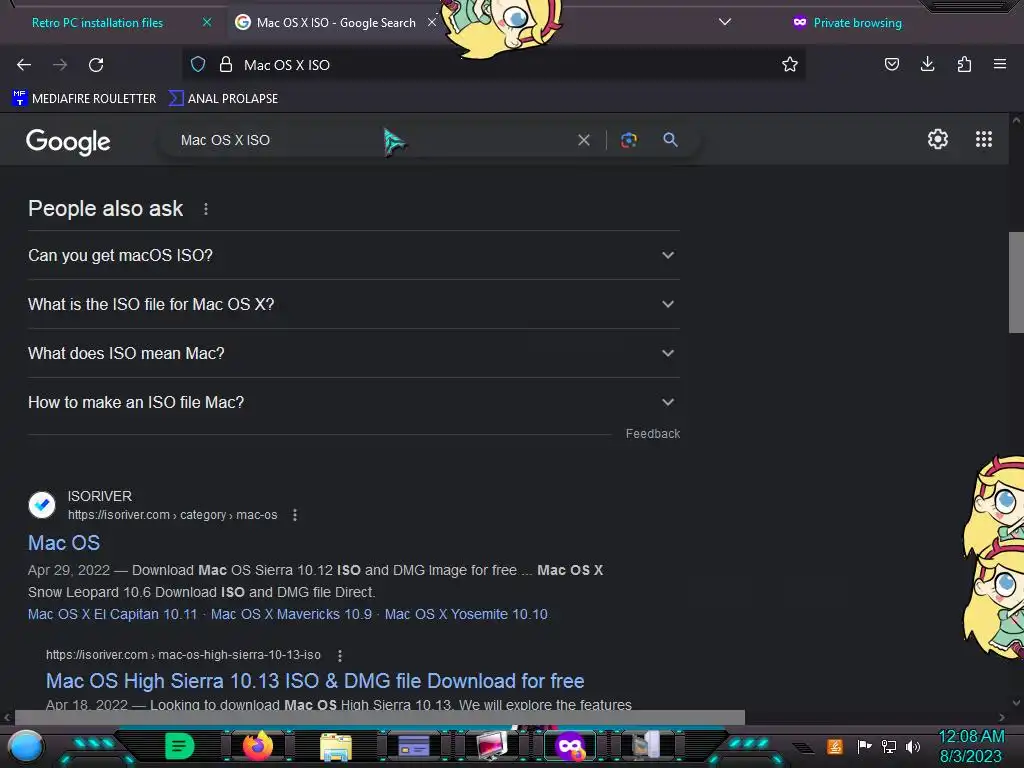The width and height of the screenshot is (1024, 768).
Task: Switch to Retro PC installation files tab
Action: tap(97, 23)
